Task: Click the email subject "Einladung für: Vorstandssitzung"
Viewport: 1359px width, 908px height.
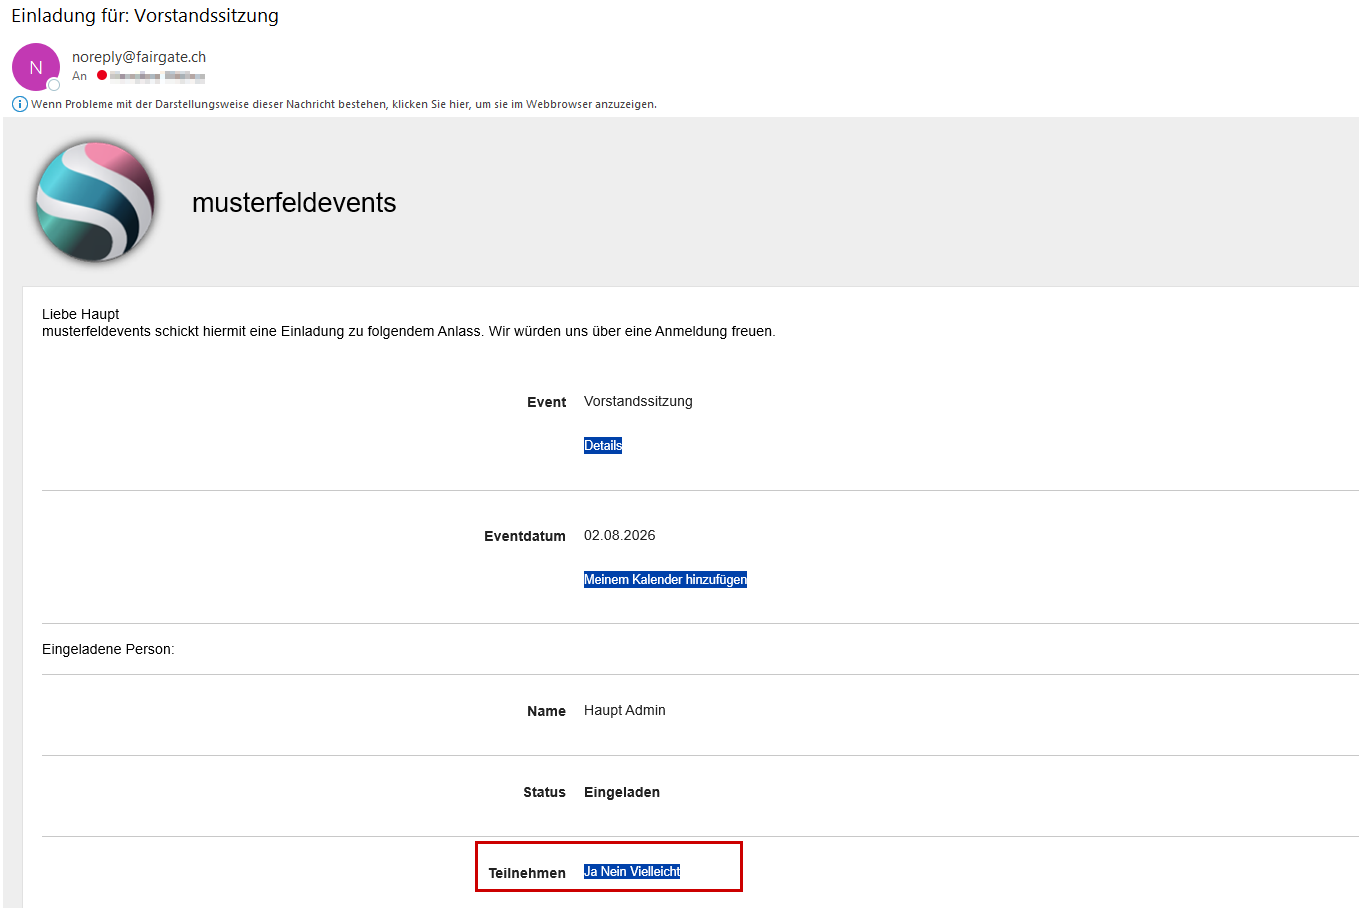Action: (x=145, y=16)
